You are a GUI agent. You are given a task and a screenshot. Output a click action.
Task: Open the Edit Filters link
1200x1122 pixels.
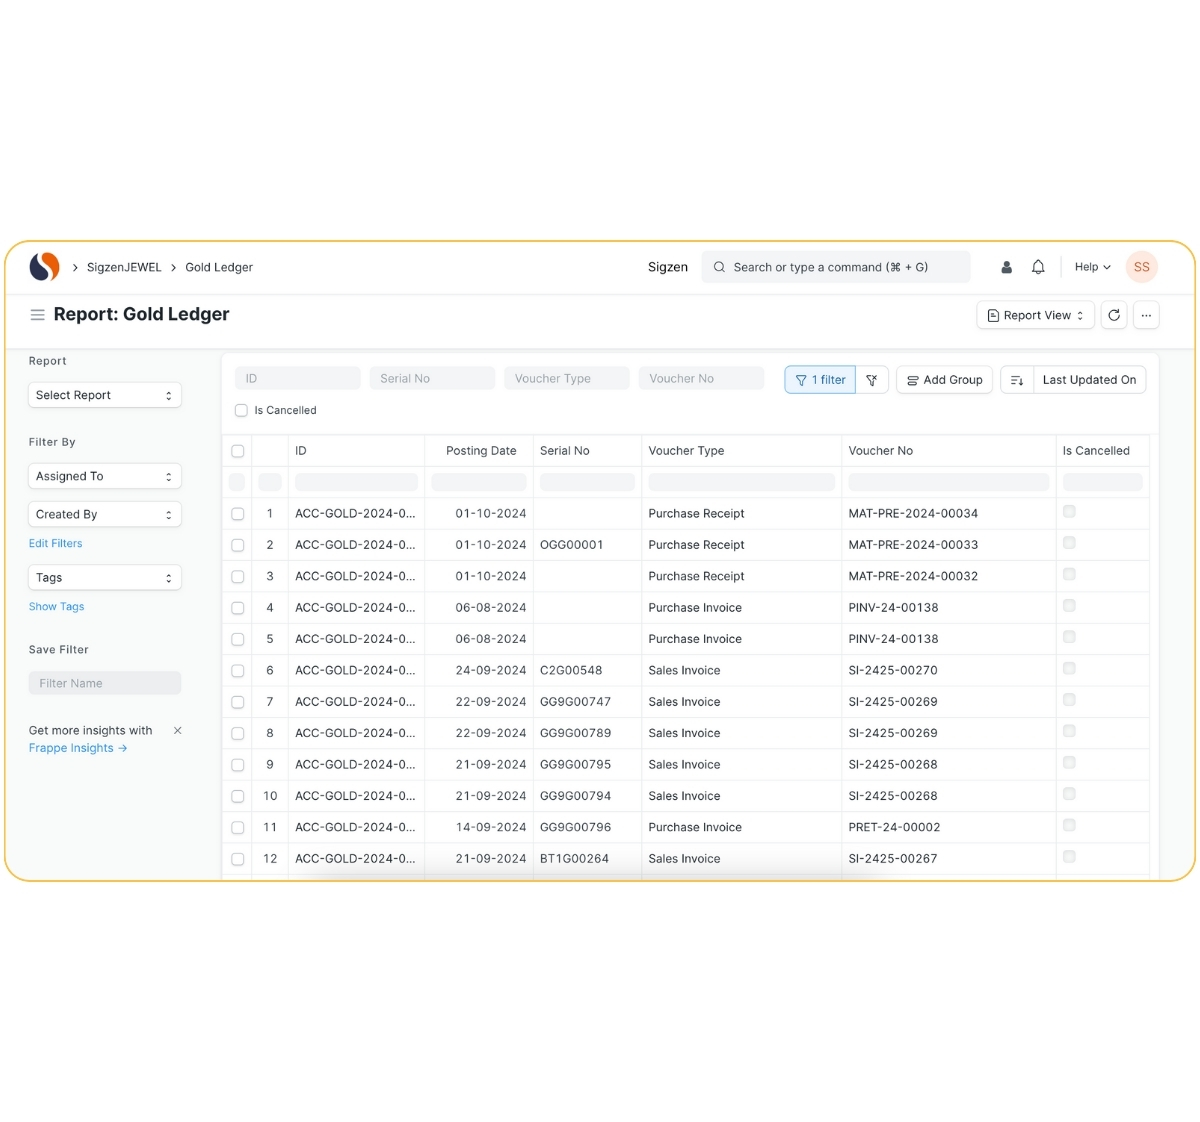[56, 543]
